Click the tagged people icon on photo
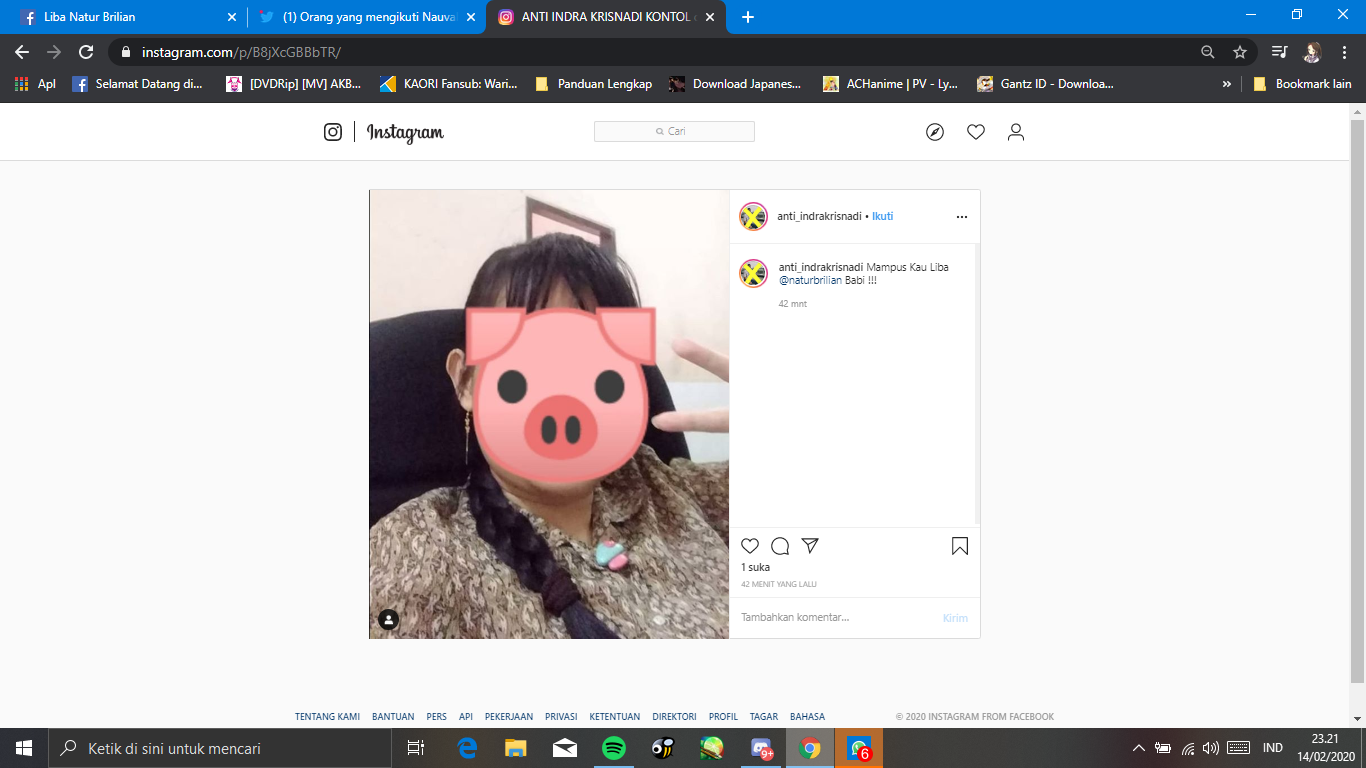Viewport: 1366px width, 768px height. pos(389,620)
